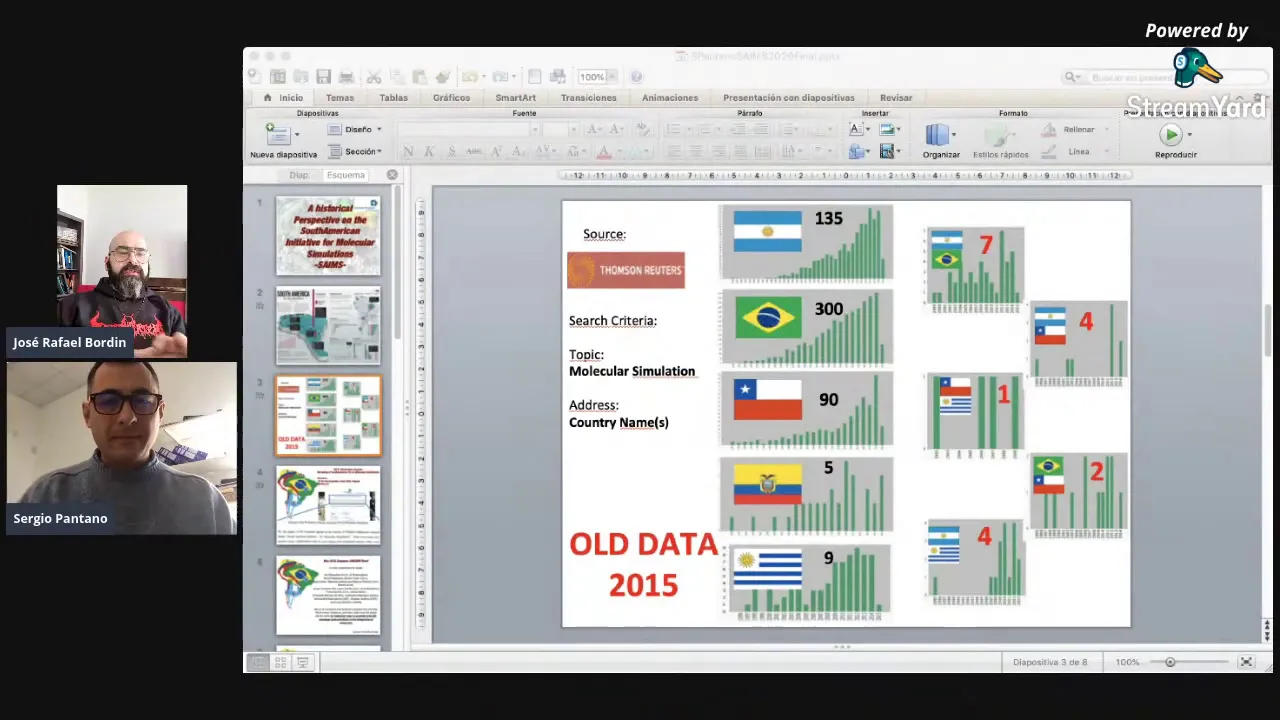The image size is (1280, 720).
Task: Switch to Esquema pane tab
Action: (x=346, y=175)
